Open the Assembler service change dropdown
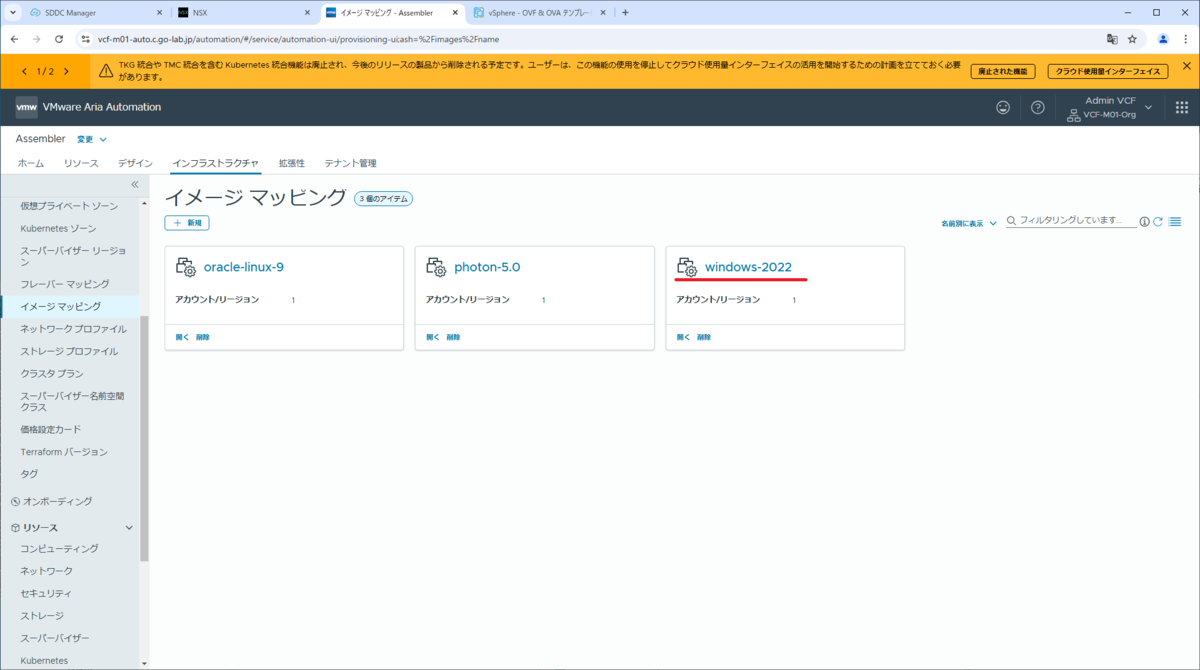This screenshot has height=670, width=1200. [92, 139]
